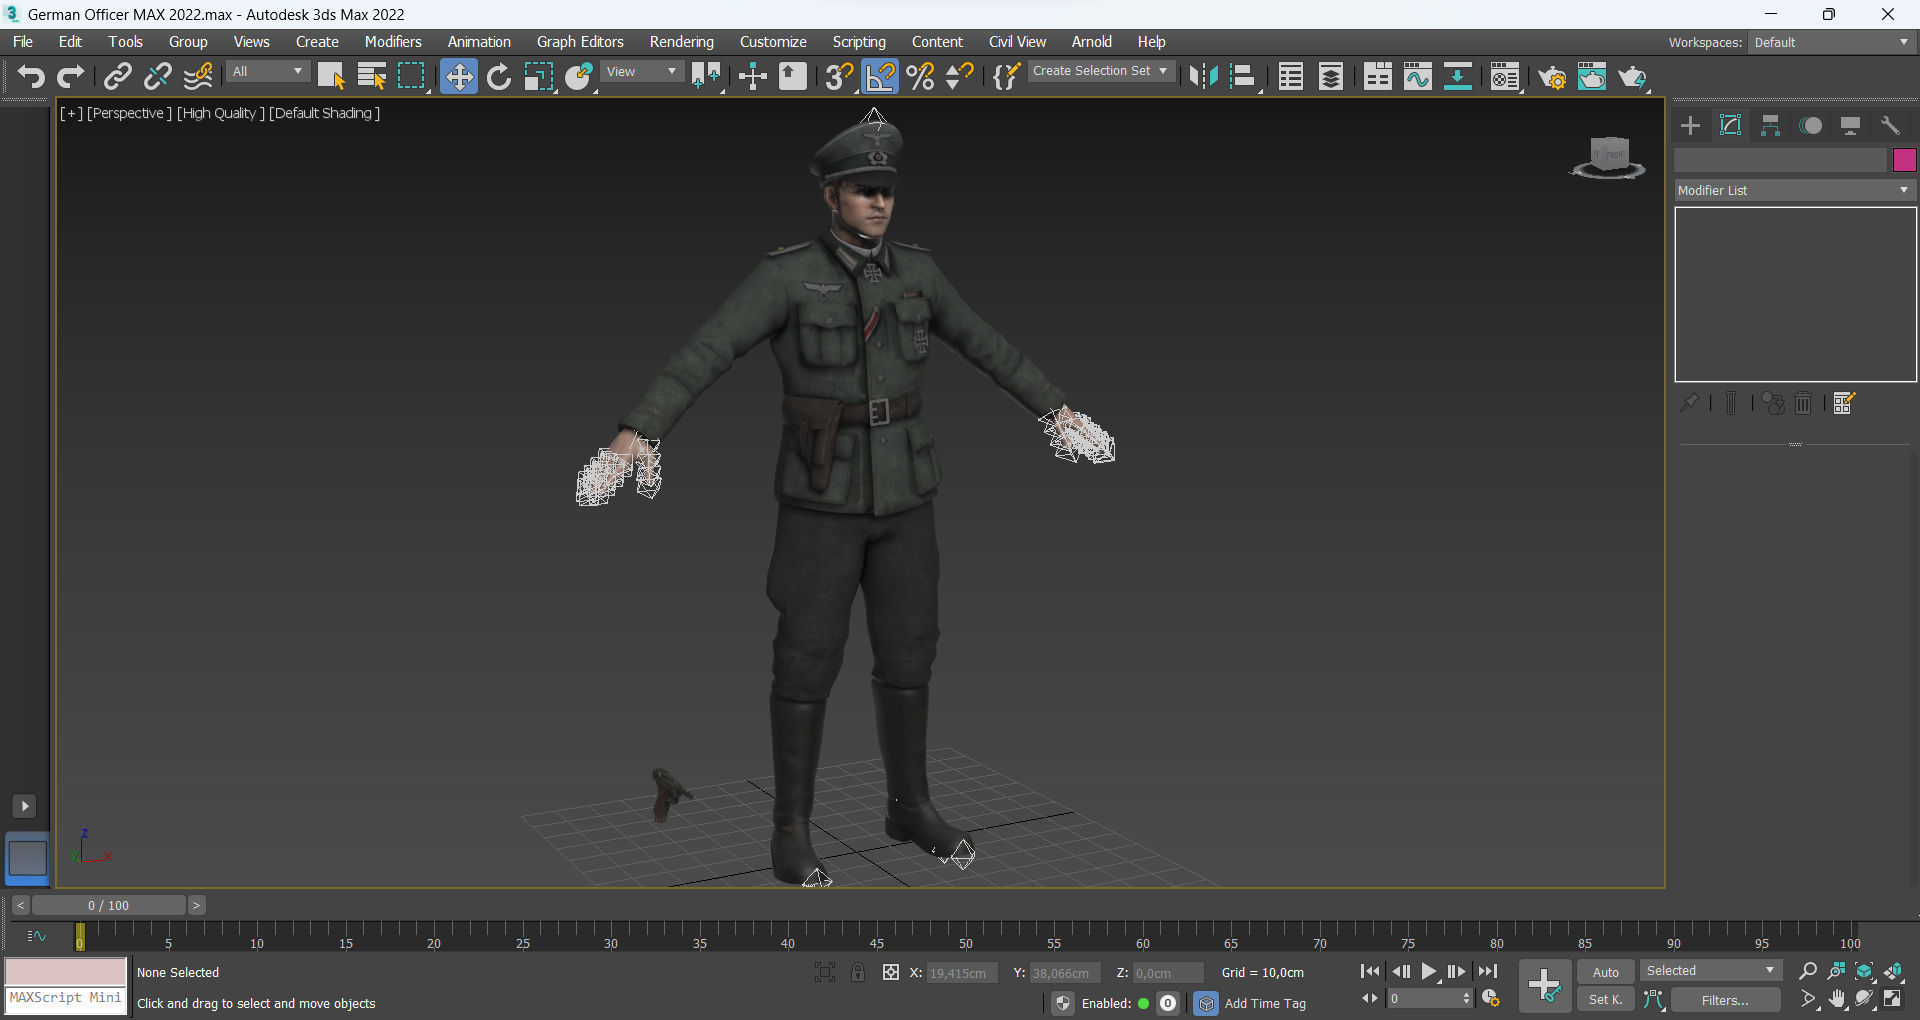
Task: Open the Motion panel tab
Action: click(x=1810, y=125)
